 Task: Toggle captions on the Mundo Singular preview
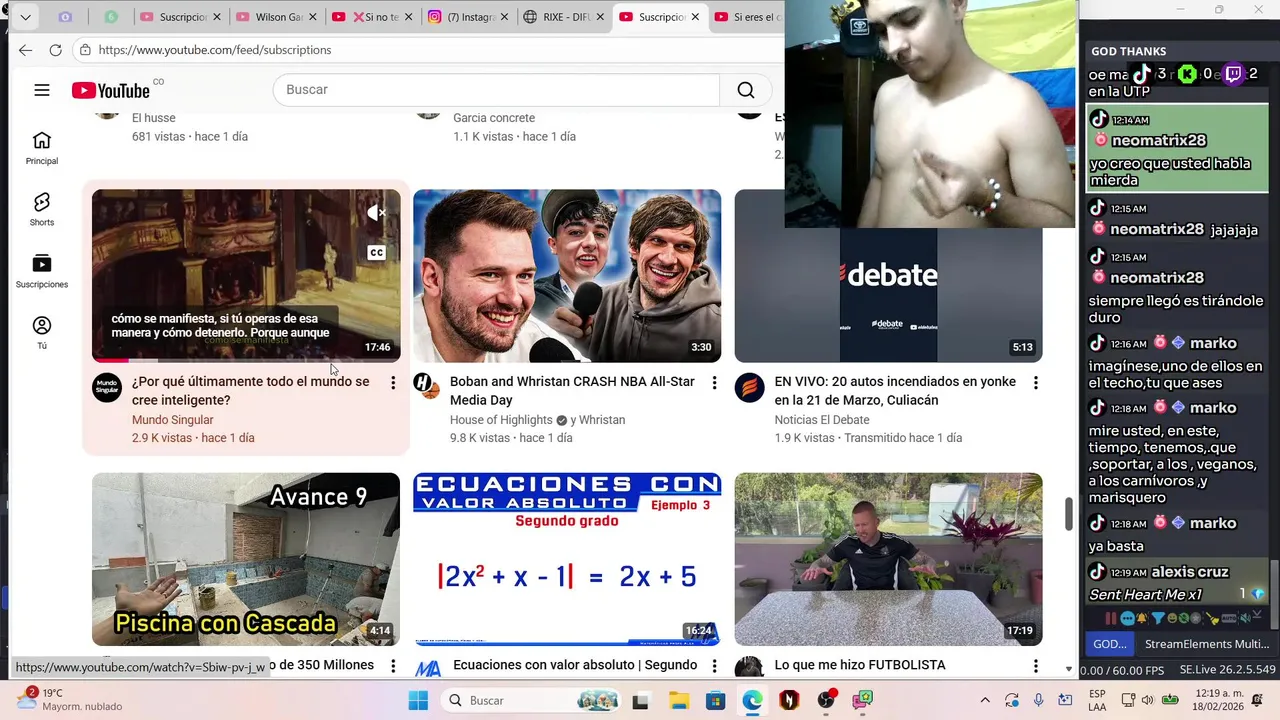[x=377, y=252]
